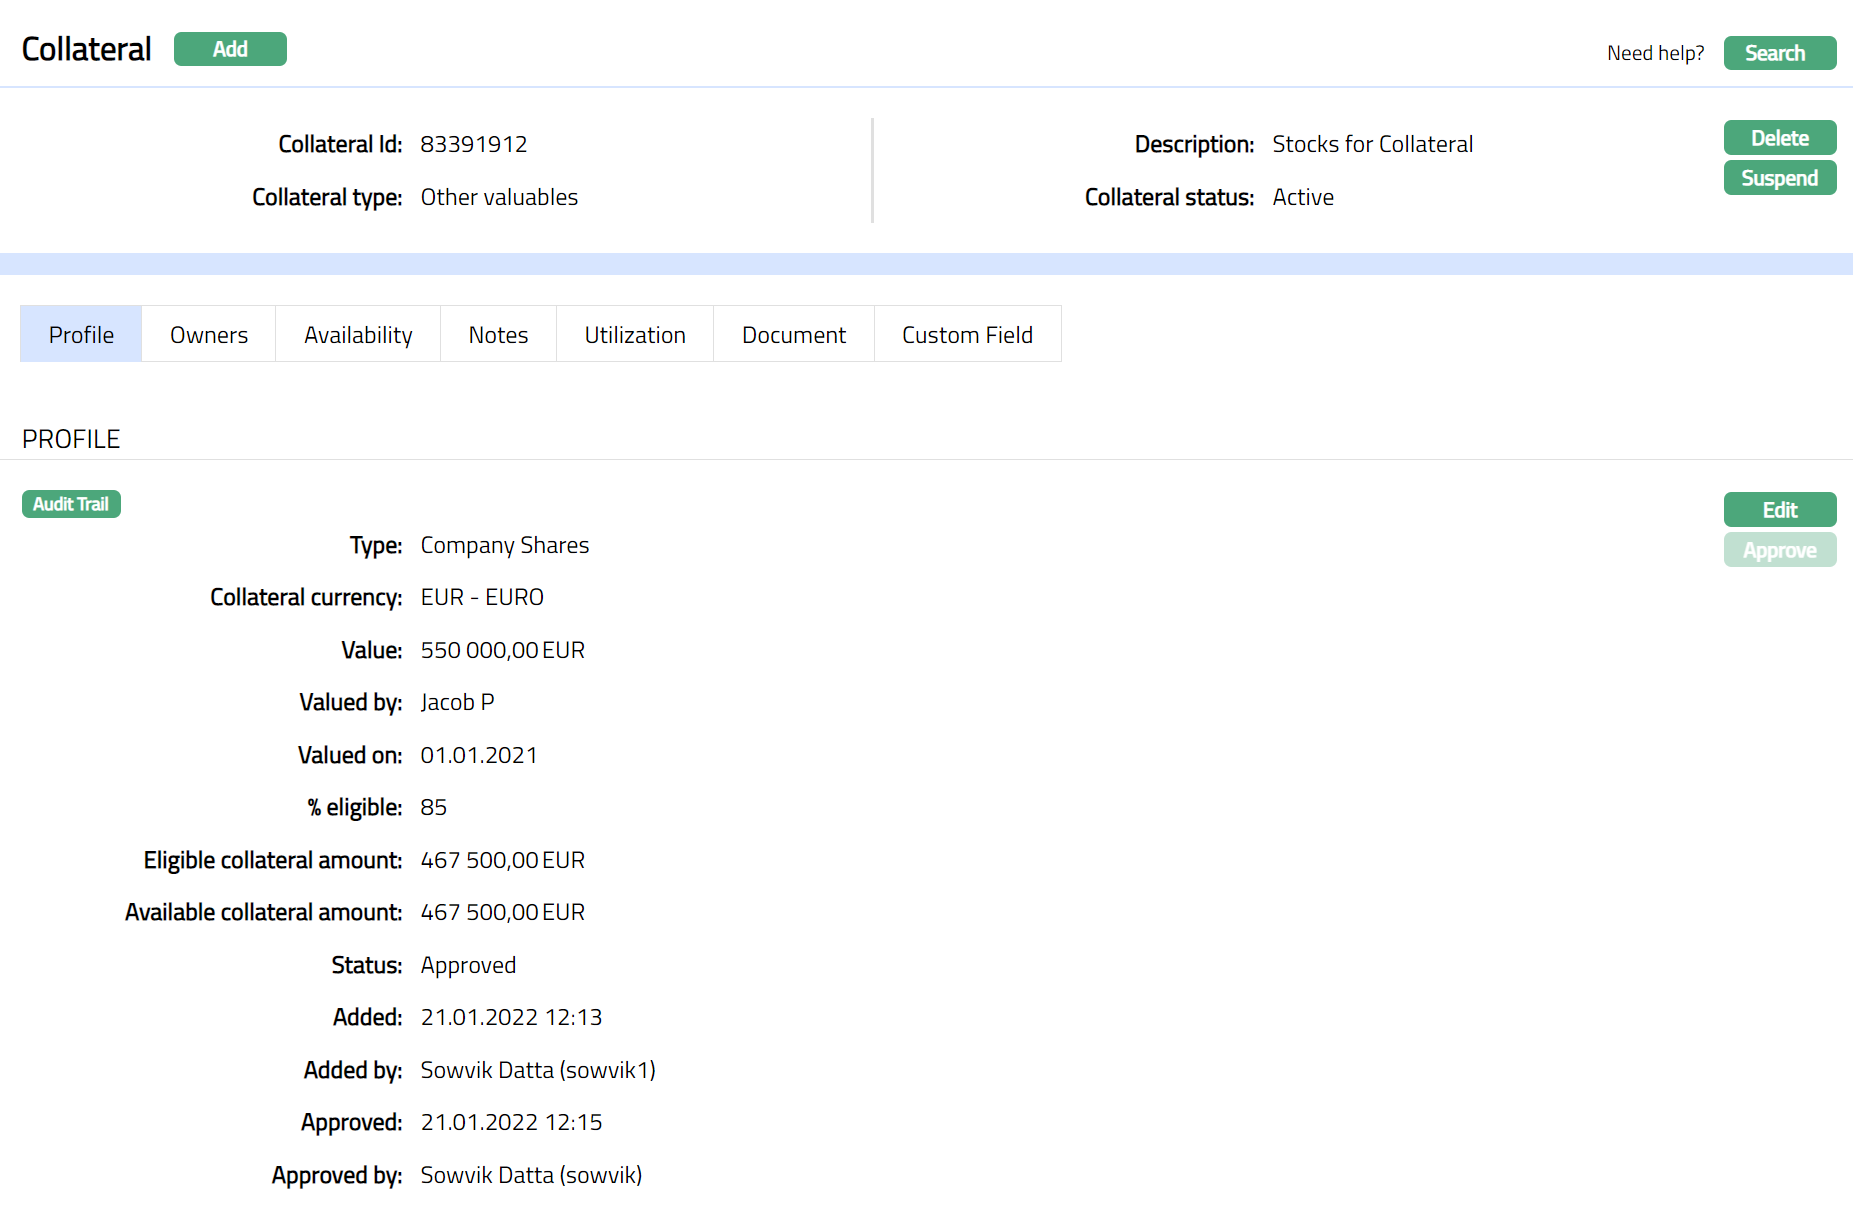Click the Collateral Id number 83391912

pyautogui.click(x=473, y=144)
